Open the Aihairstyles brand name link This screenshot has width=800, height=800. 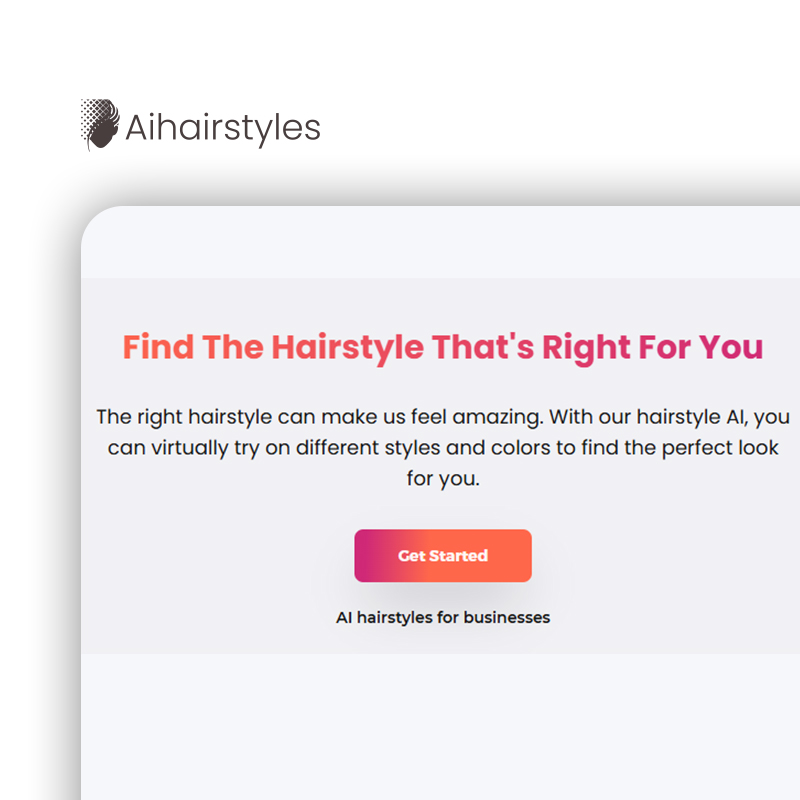[x=223, y=127]
